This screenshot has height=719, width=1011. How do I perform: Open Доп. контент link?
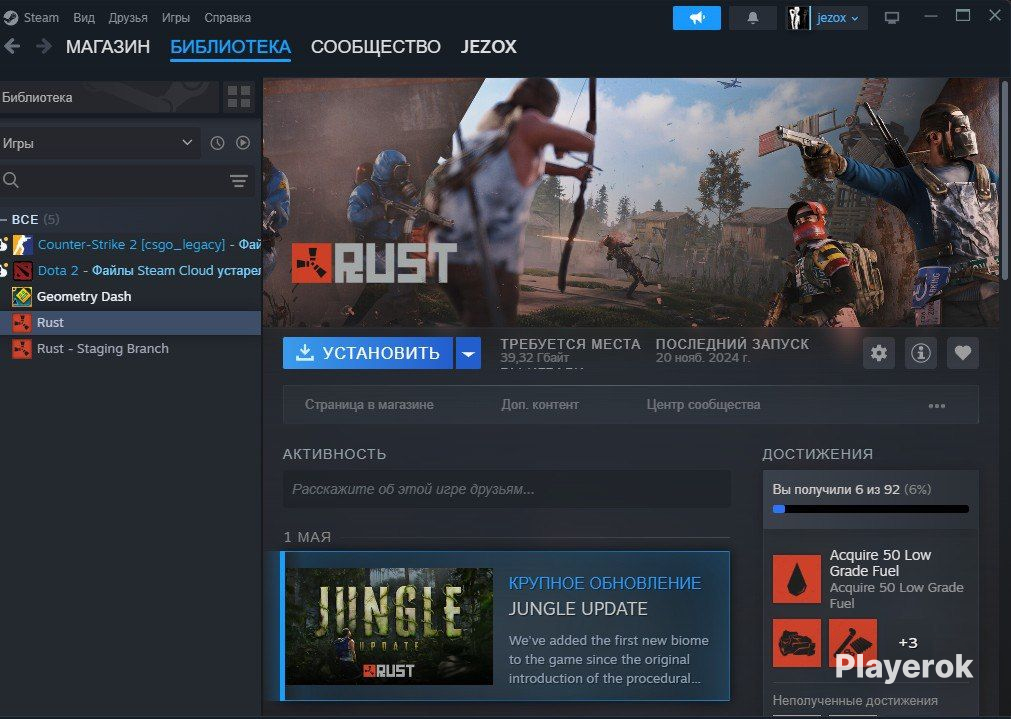pos(540,405)
